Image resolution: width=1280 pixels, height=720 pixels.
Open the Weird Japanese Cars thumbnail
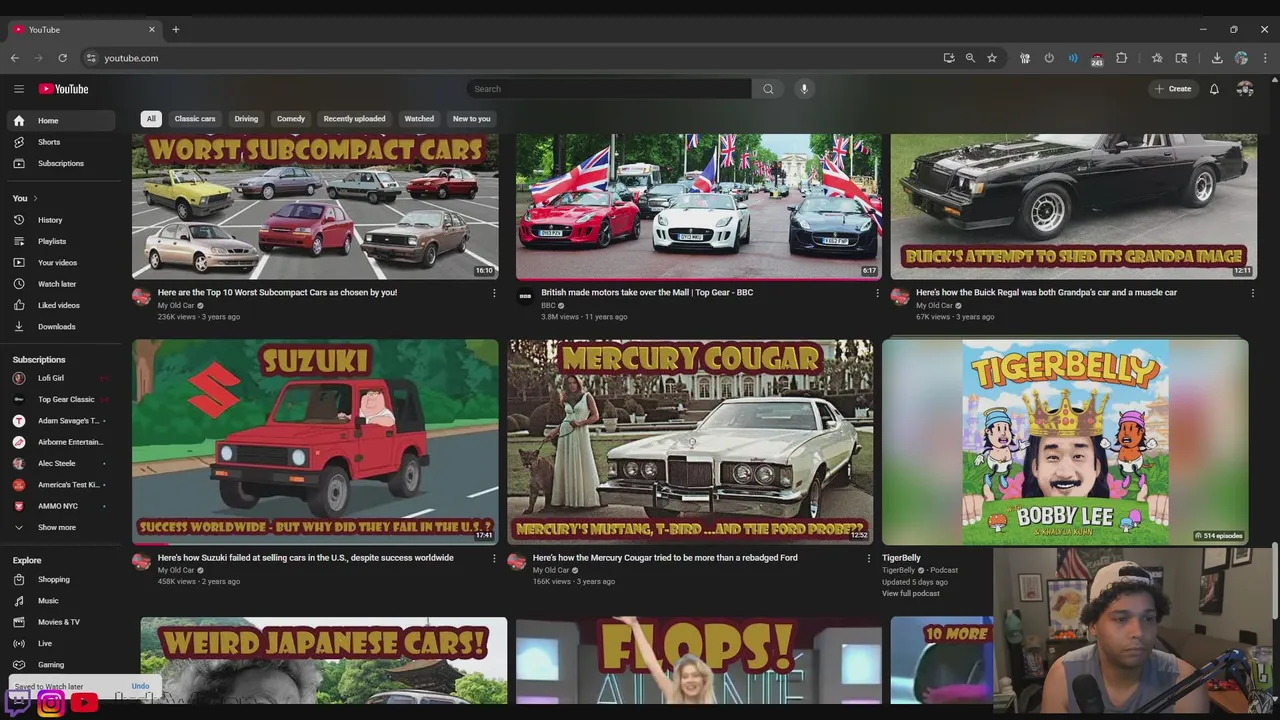(x=324, y=661)
